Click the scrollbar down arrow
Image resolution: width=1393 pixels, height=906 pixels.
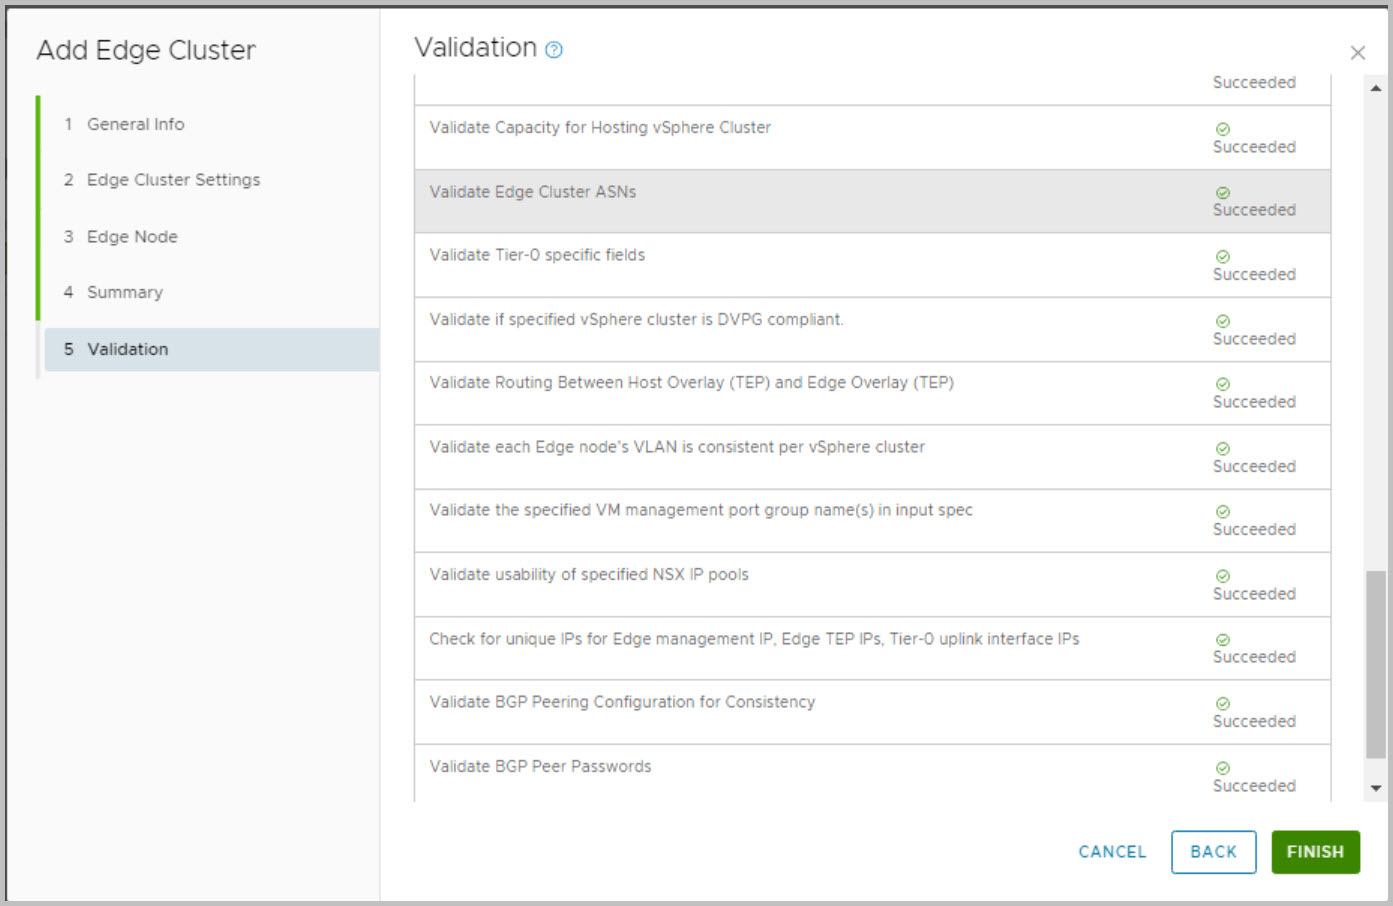click(1376, 788)
